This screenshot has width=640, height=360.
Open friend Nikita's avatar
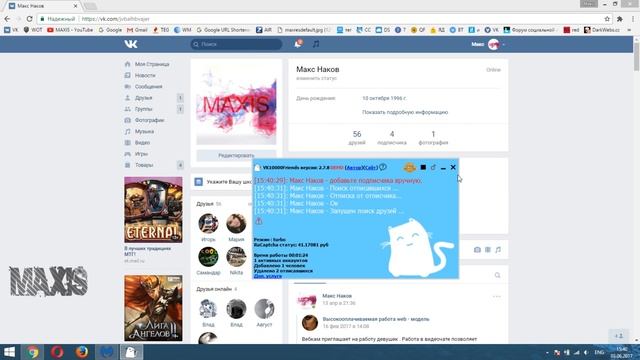tap(236, 257)
